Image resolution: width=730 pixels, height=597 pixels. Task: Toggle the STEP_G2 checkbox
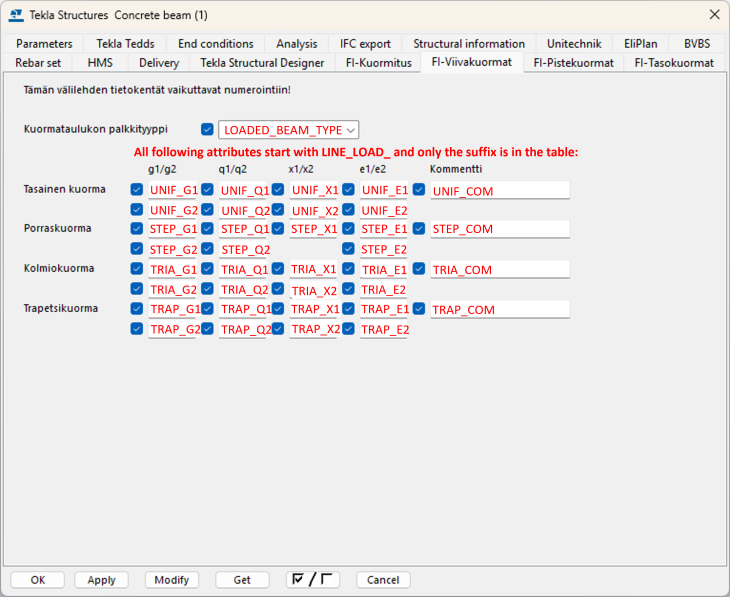coord(137,249)
